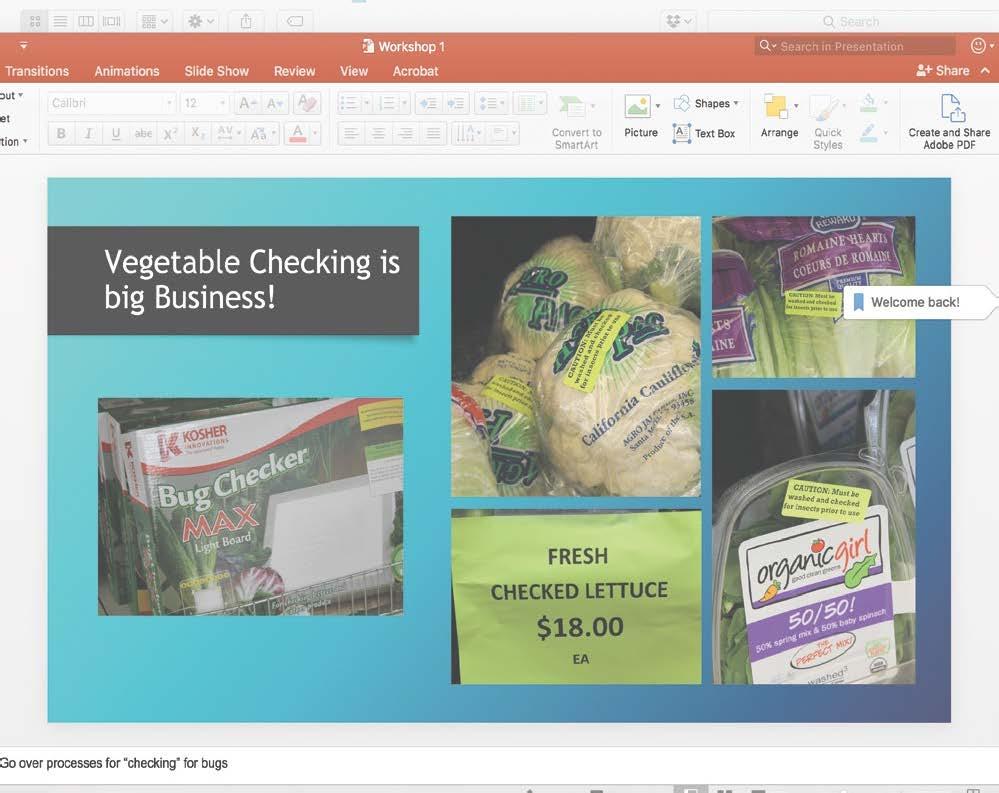The image size is (999, 793).
Task: Open the text Columns options
Action: click(530, 103)
